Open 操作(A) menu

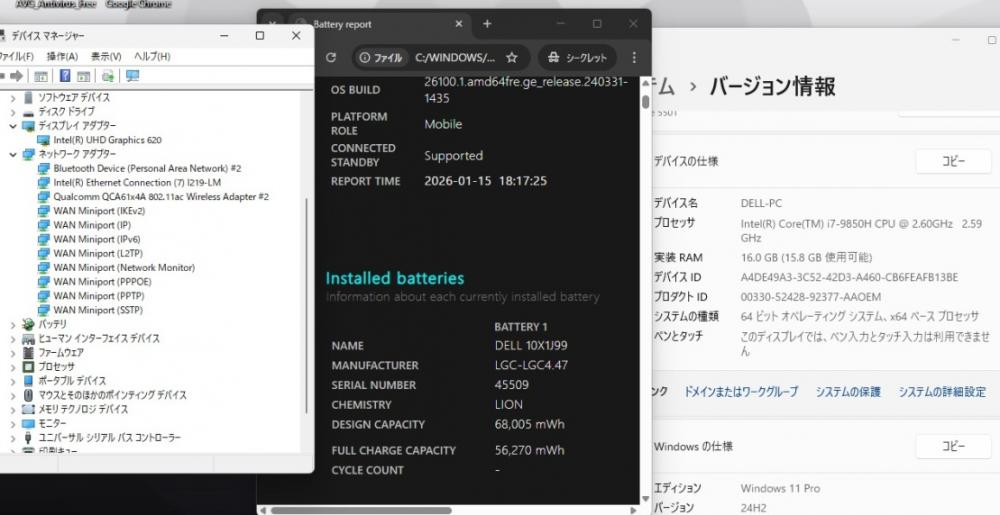pos(62,56)
